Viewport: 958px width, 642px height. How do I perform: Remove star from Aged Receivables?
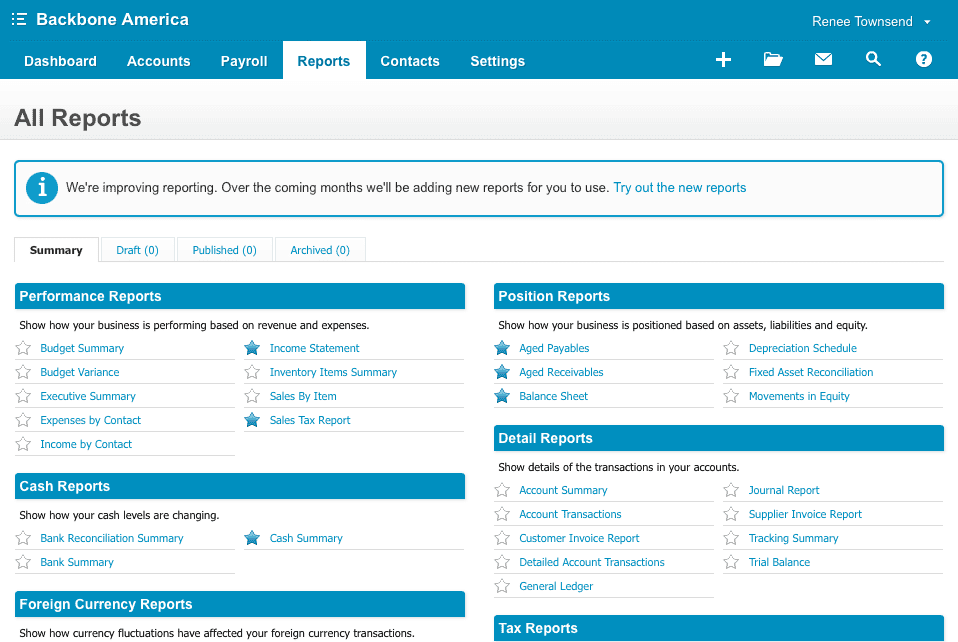(502, 372)
